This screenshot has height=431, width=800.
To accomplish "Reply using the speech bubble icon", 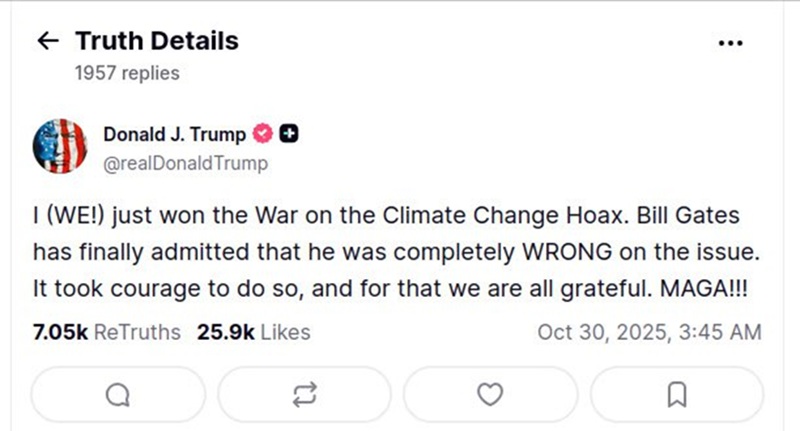I will (x=117, y=394).
